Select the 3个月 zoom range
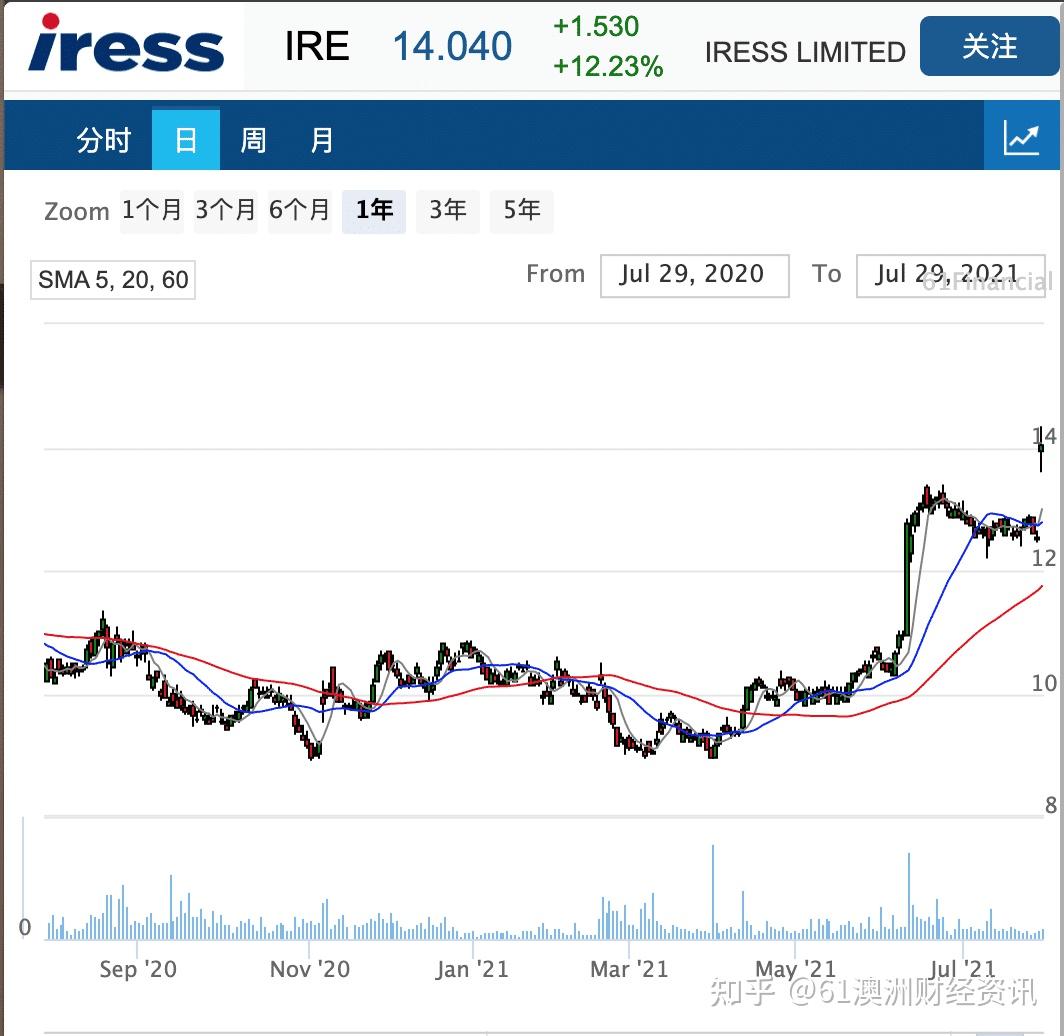The height and width of the screenshot is (1036, 1064). point(225,211)
